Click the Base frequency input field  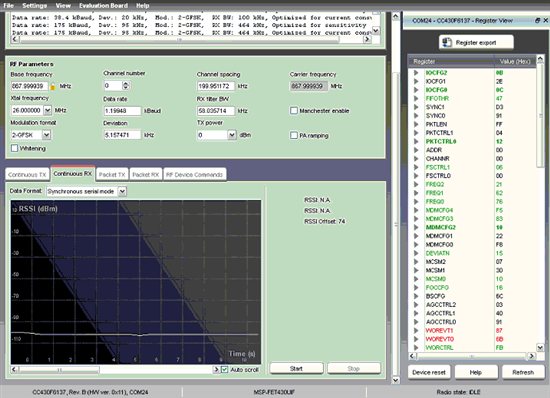[x=29, y=86]
